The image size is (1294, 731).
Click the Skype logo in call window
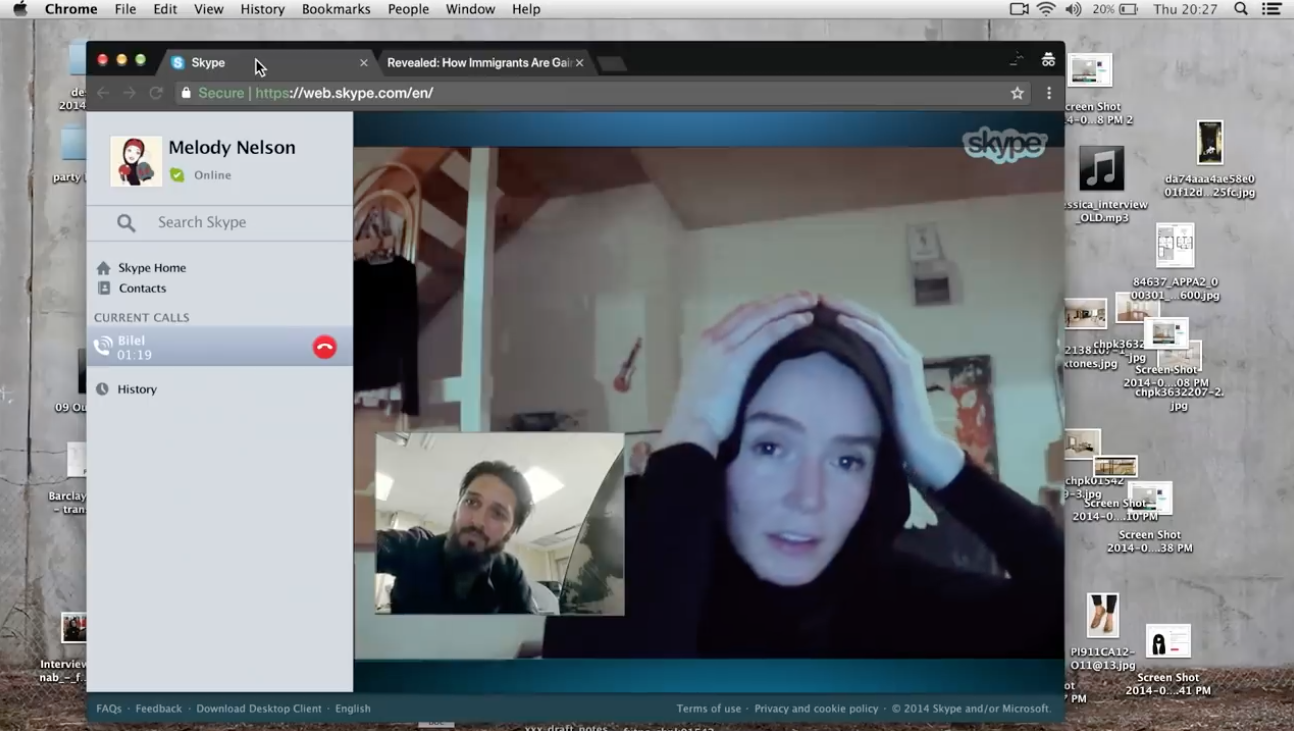pos(1005,144)
